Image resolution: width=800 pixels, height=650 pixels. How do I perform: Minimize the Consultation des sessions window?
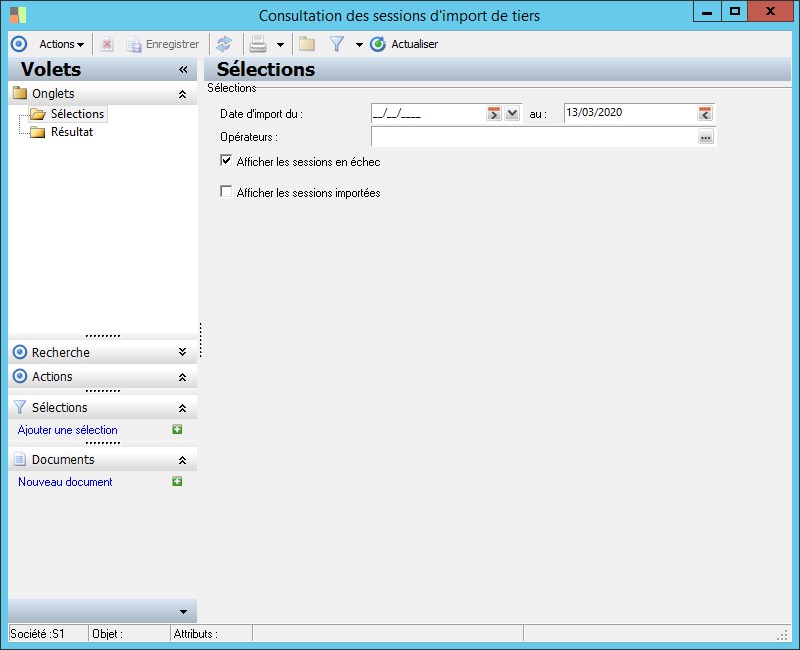click(x=707, y=12)
